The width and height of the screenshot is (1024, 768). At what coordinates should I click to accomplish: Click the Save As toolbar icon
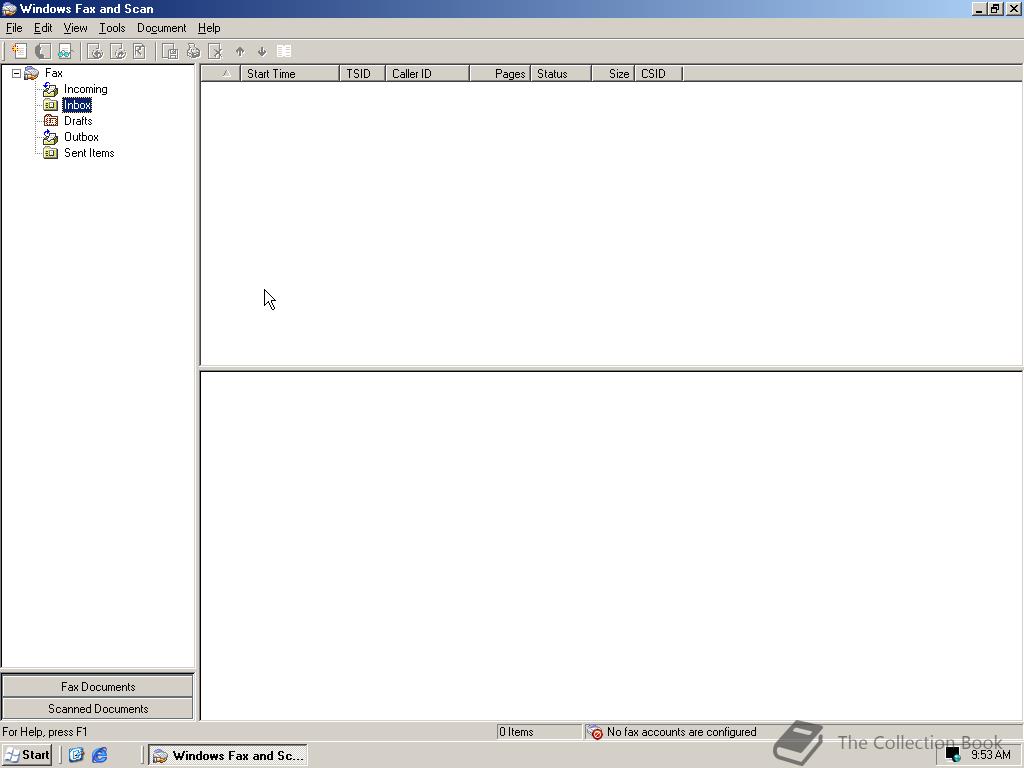pos(170,51)
